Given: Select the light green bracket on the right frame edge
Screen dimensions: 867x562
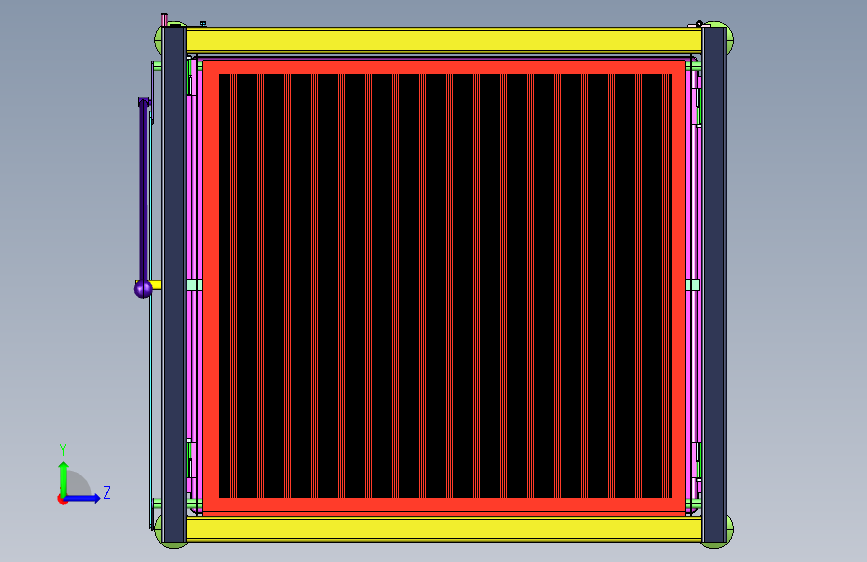Looking at the screenshot, I should [692, 285].
